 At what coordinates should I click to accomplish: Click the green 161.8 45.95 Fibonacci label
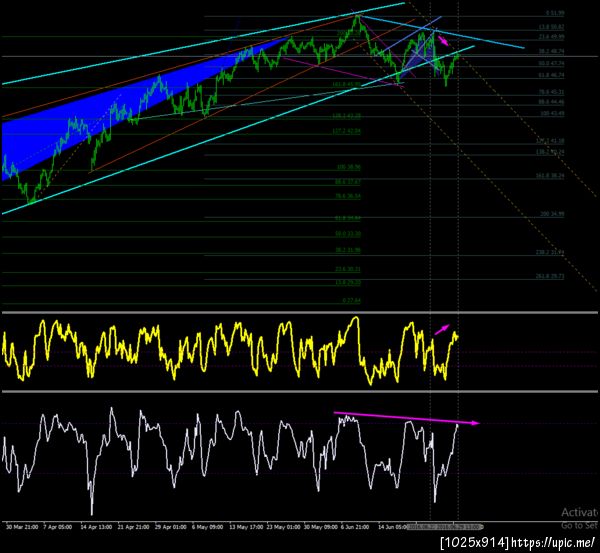tap(347, 84)
